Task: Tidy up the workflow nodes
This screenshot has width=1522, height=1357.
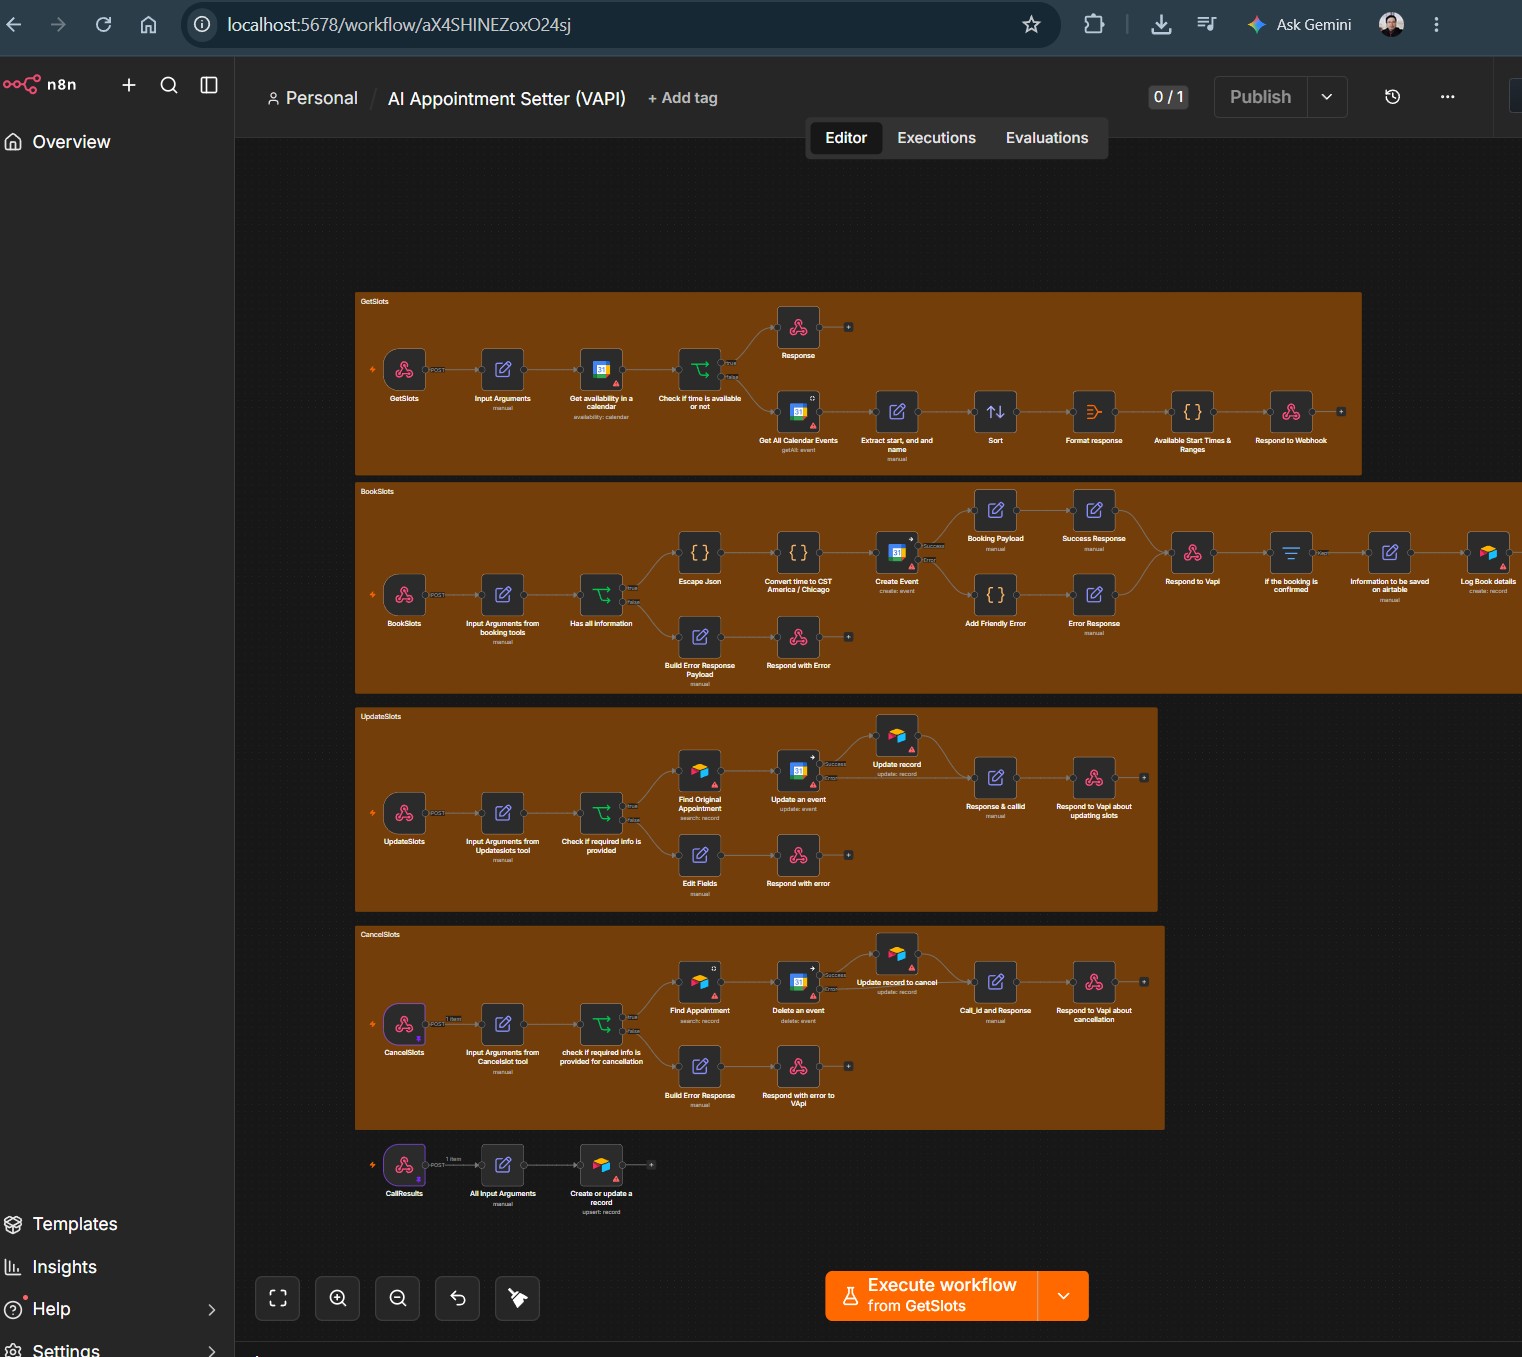Action: point(518,1298)
